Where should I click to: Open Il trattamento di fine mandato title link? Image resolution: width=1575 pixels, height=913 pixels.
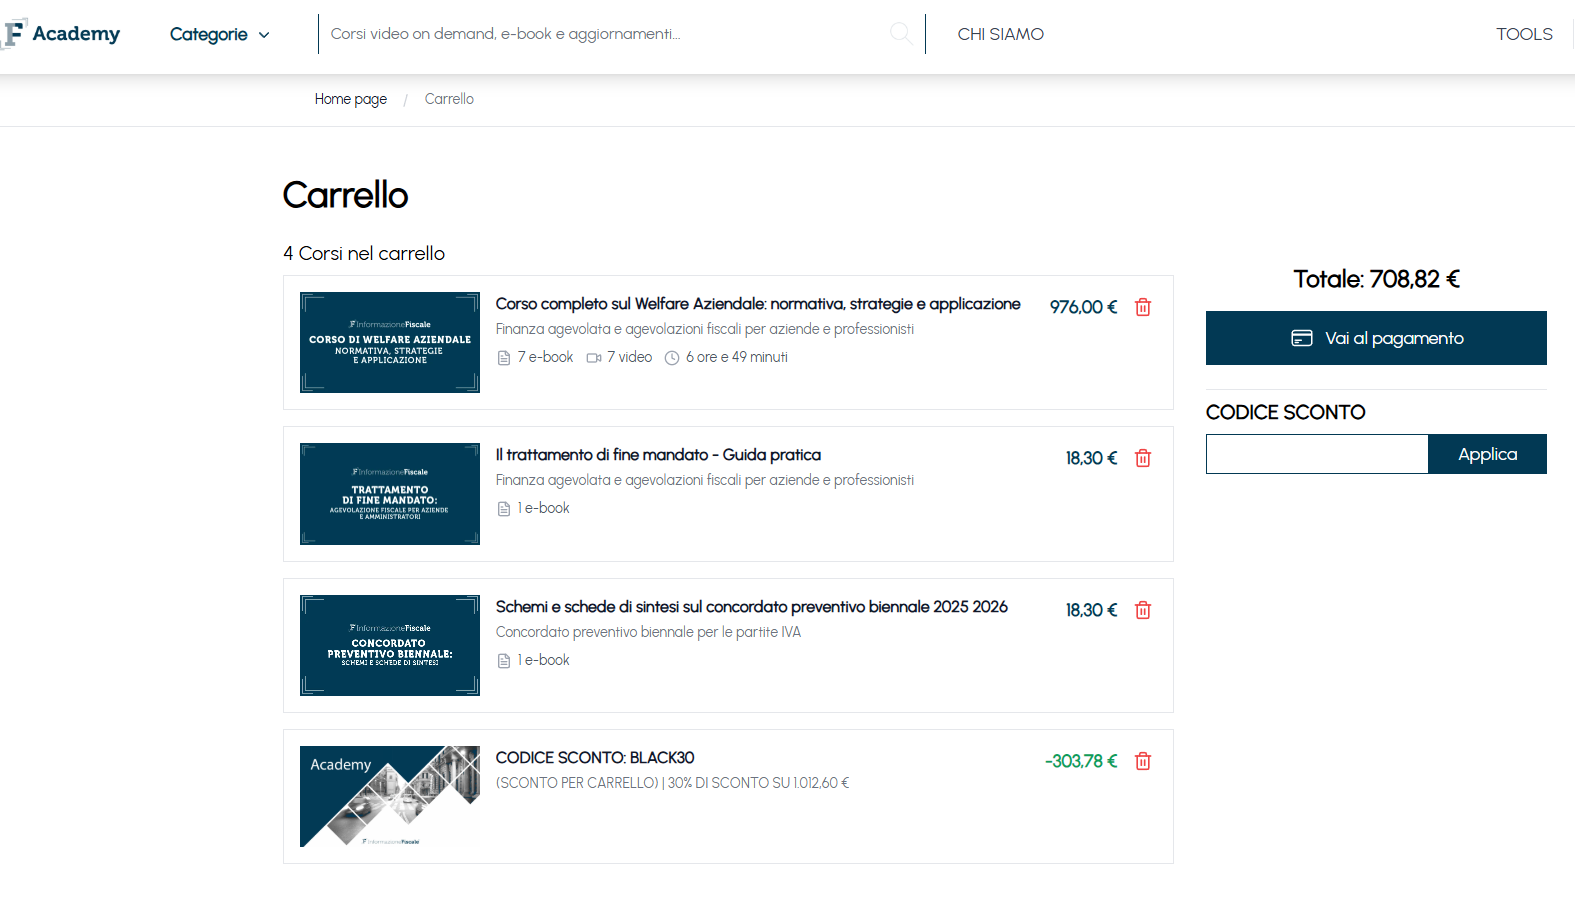tap(657, 455)
